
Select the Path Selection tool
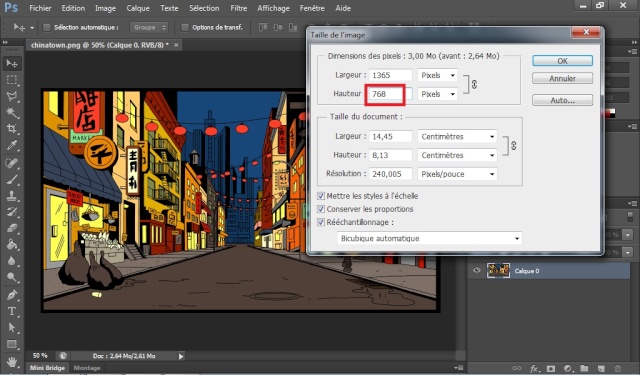pos(12,327)
